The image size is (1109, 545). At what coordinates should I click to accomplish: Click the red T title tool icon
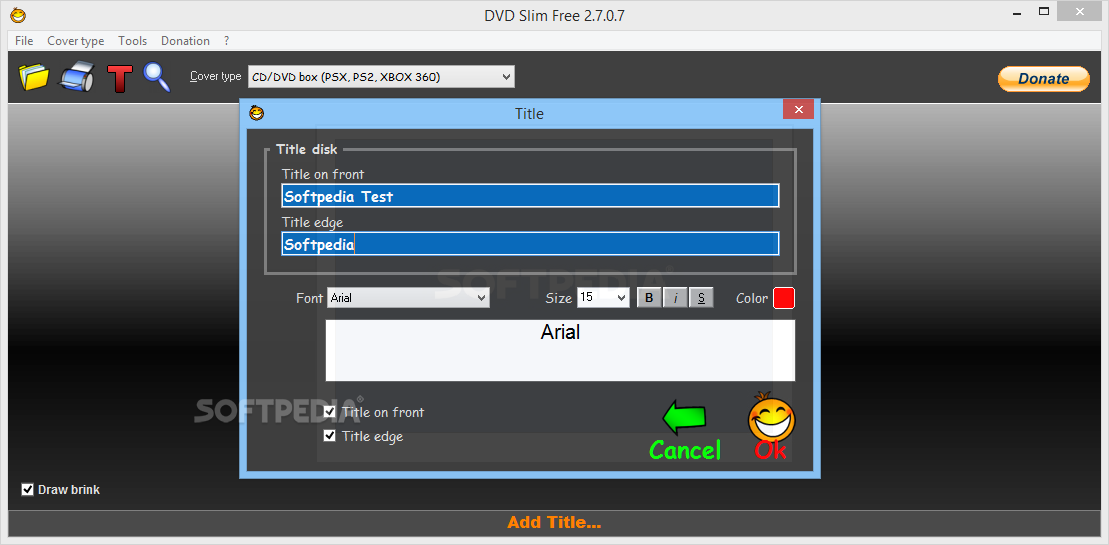(120, 77)
